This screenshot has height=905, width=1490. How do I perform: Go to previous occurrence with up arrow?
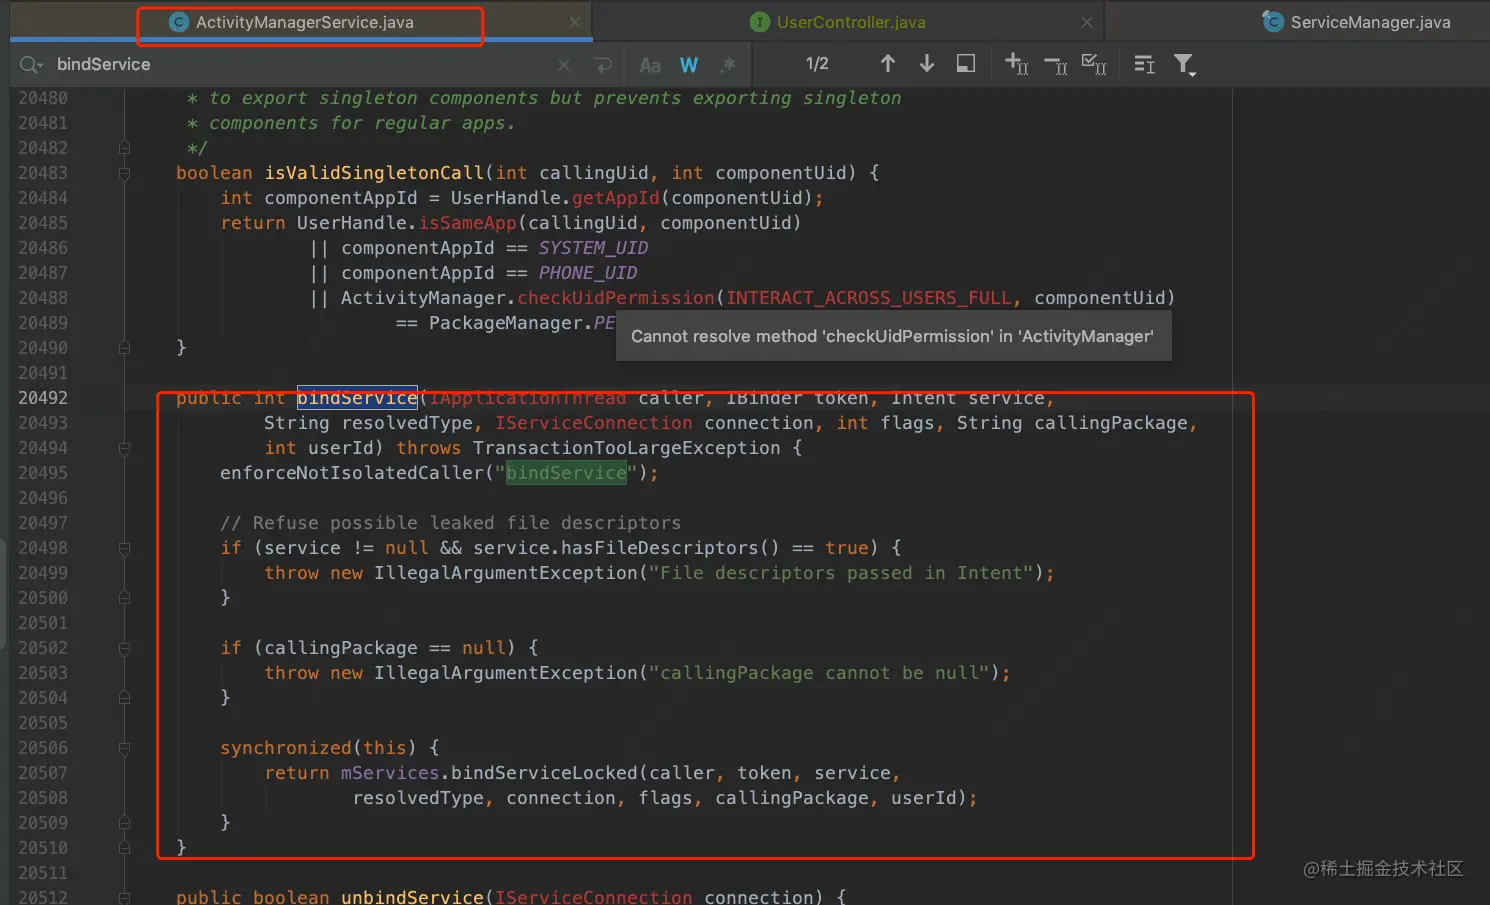point(887,64)
